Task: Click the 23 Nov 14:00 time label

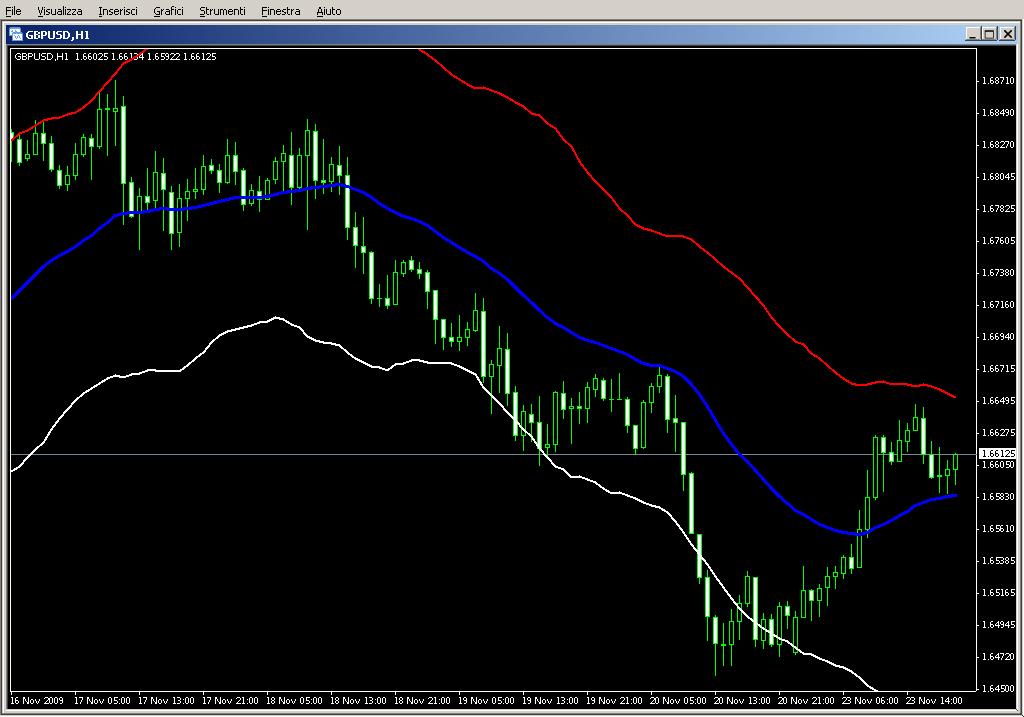Action: 934,701
